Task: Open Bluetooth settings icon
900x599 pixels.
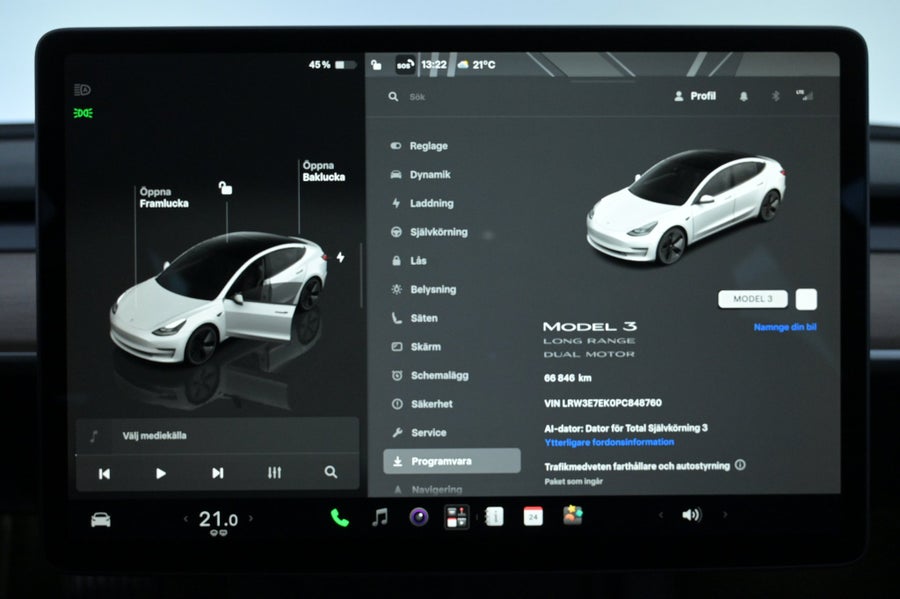Action: (x=775, y=96)
